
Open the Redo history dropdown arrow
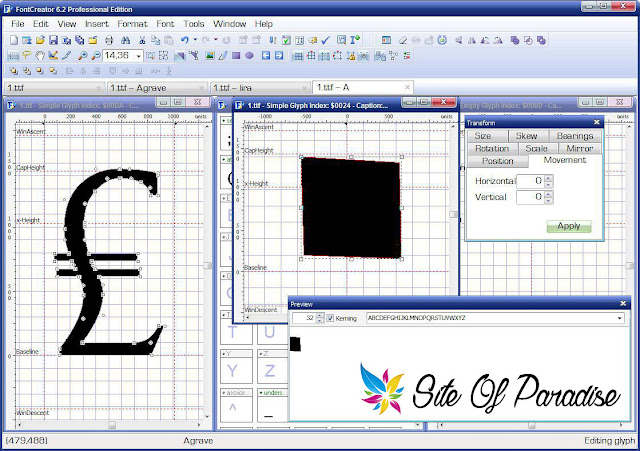(216, 40)
